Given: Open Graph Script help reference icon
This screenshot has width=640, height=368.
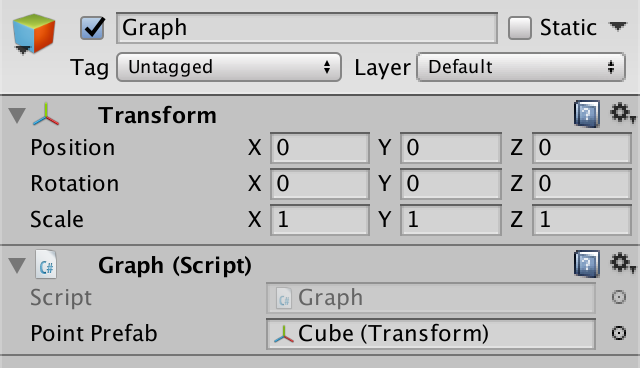Looking at the screenshot, I should click(587, 264).
